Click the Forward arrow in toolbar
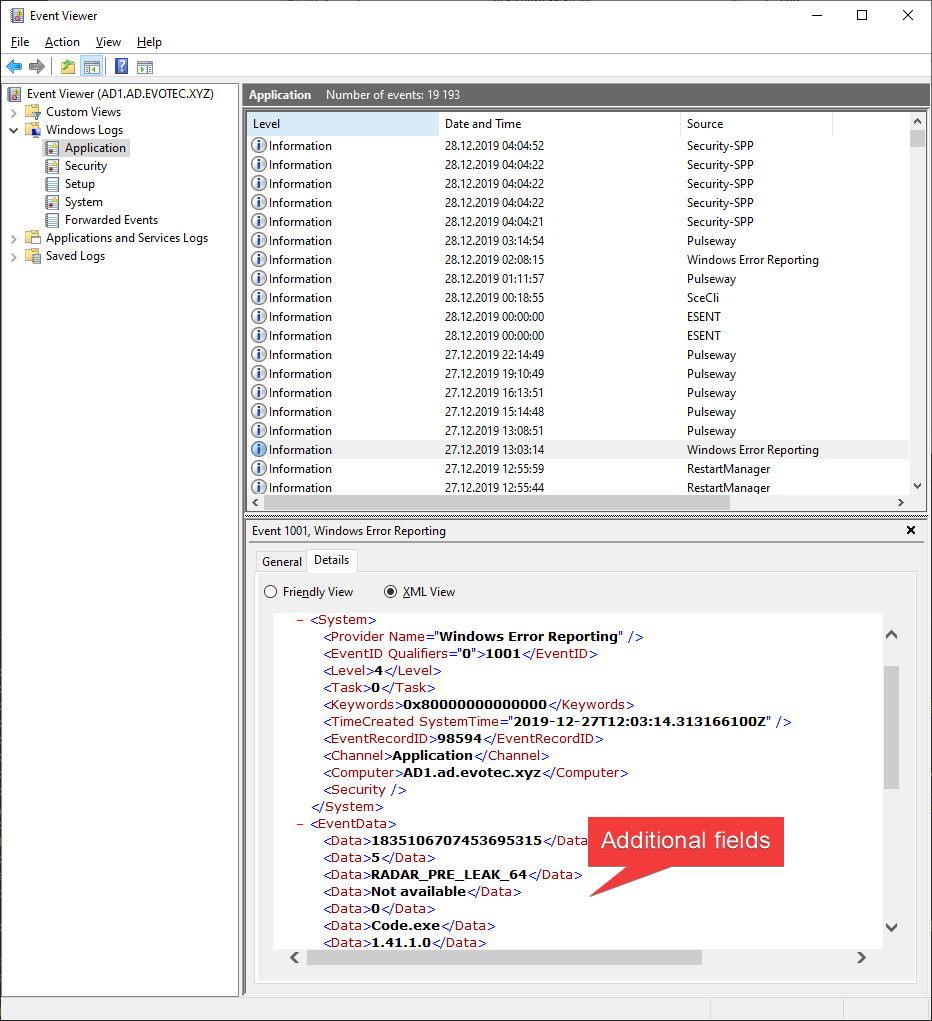 pyautogui.click(x=37, y=67)
